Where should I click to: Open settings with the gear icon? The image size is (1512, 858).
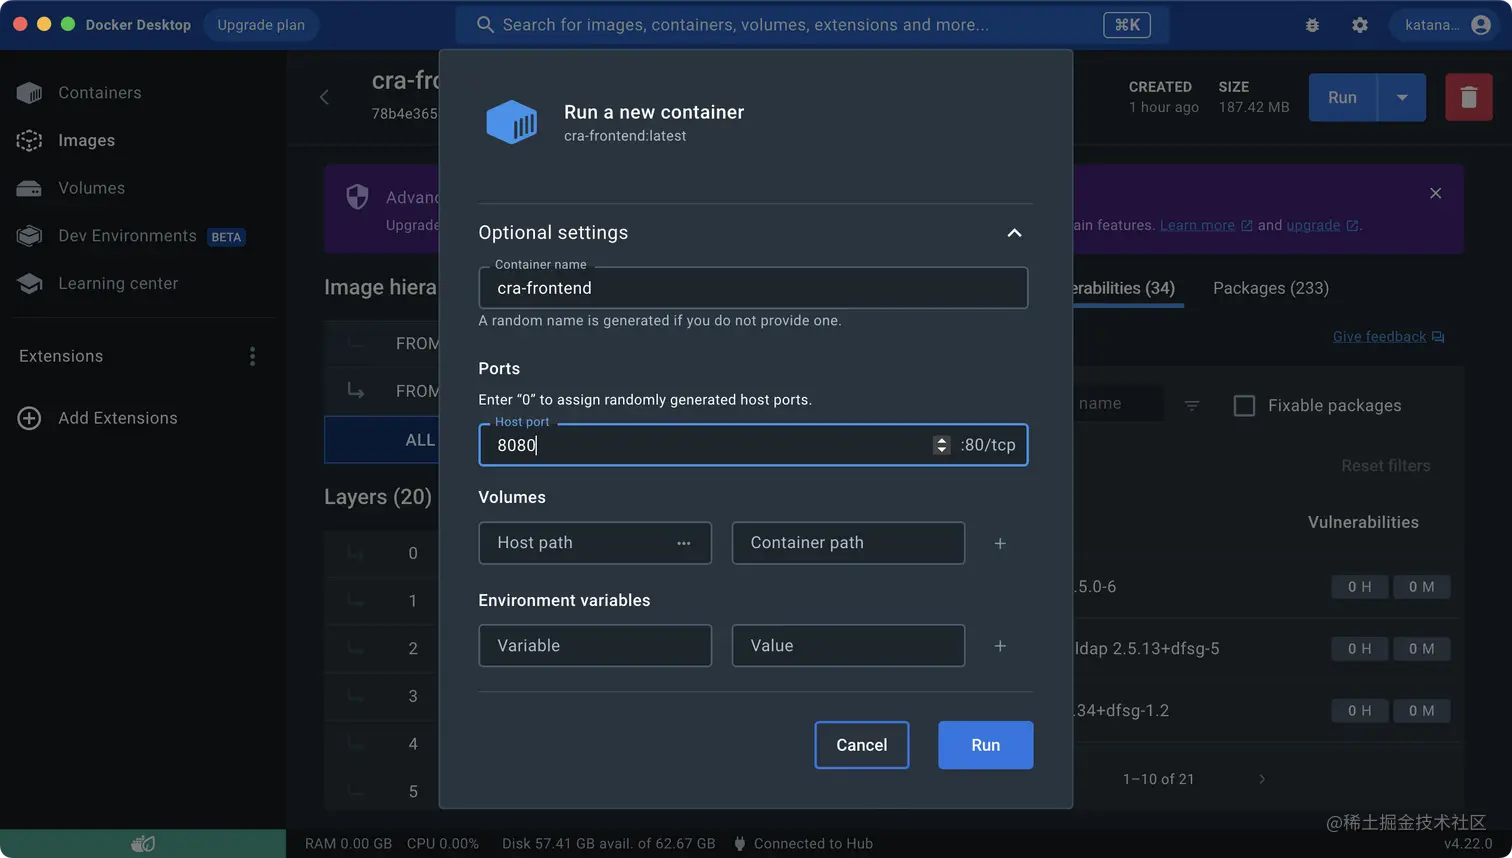[1360, 25]
